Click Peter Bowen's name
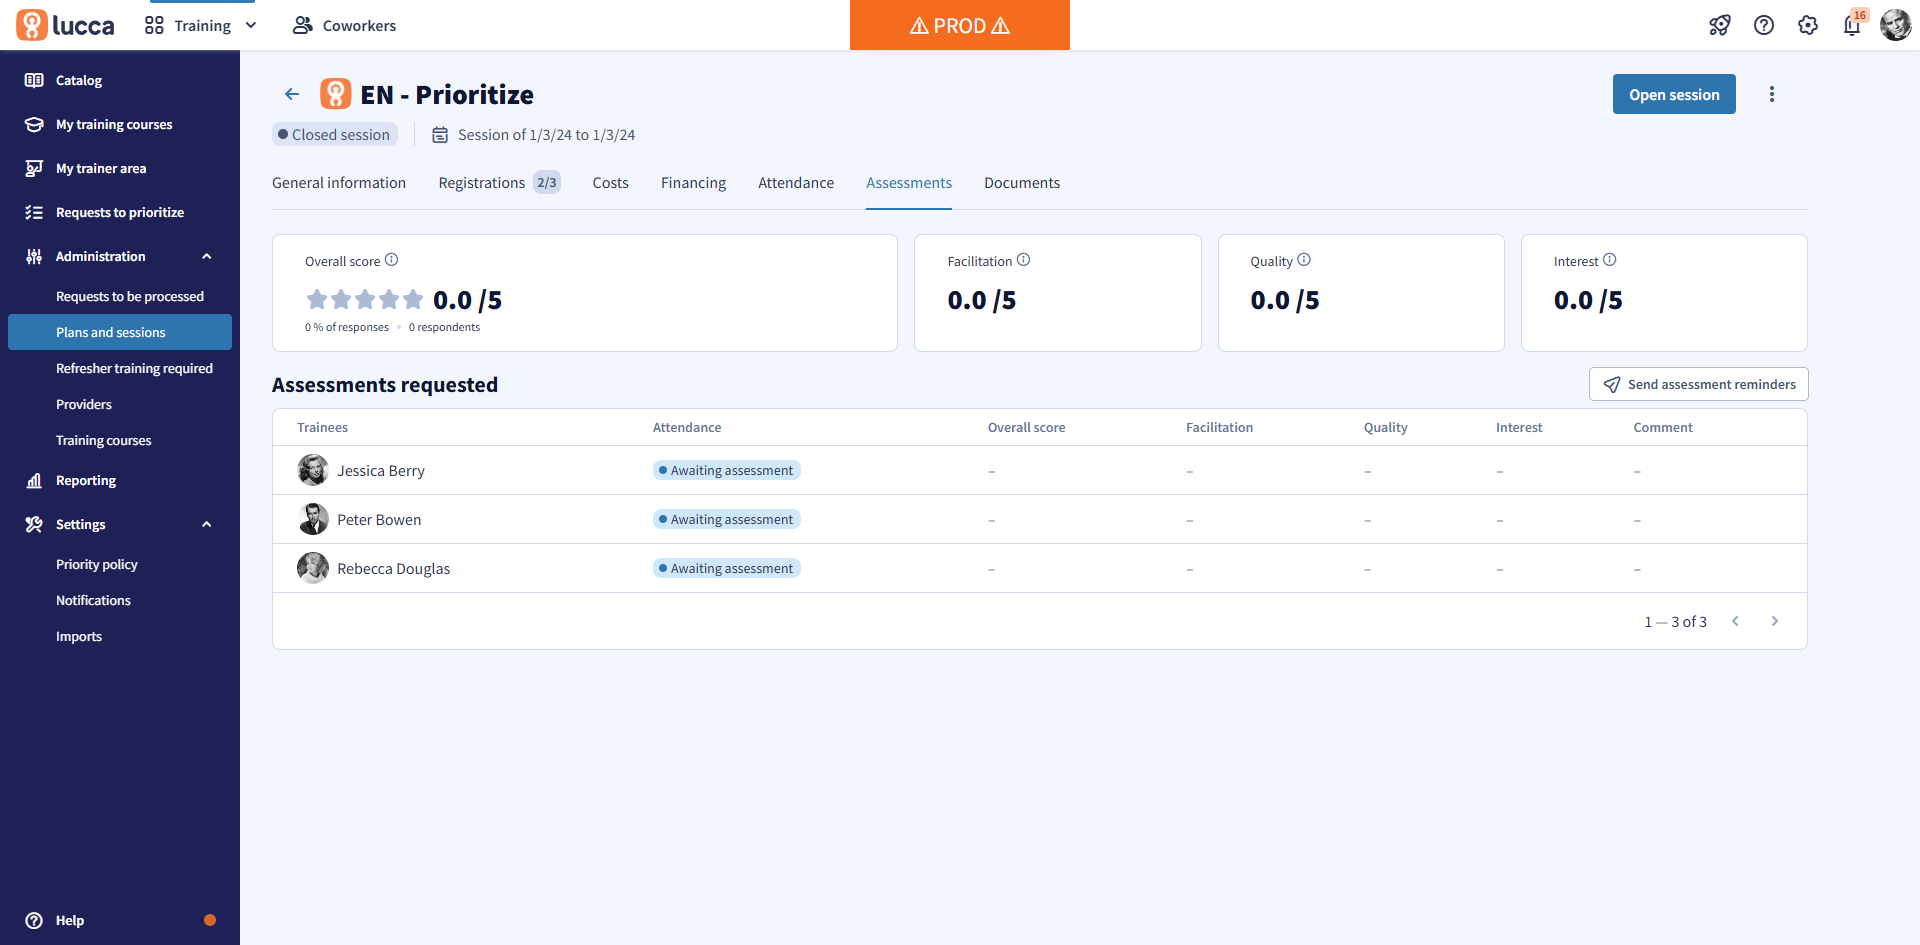Image resolution: width=1920 pixels, height=945 pixels. [379, 519]
